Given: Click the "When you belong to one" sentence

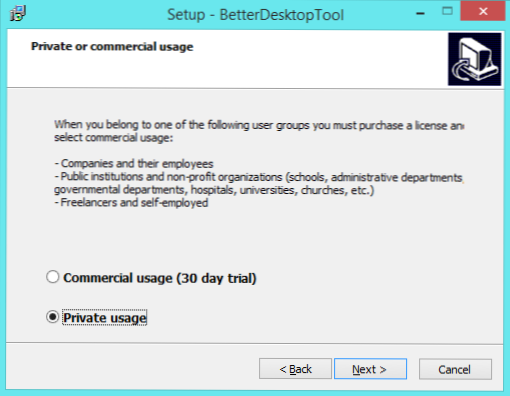Looking at the screenshot, I should point(259,125).
